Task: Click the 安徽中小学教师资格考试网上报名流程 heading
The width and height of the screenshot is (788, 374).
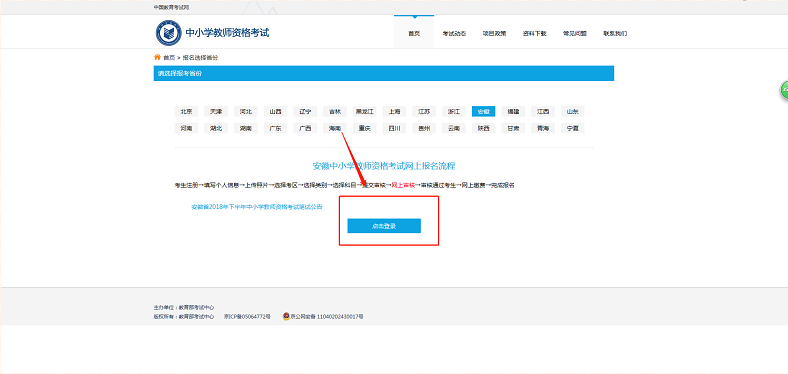Action: 384,166
